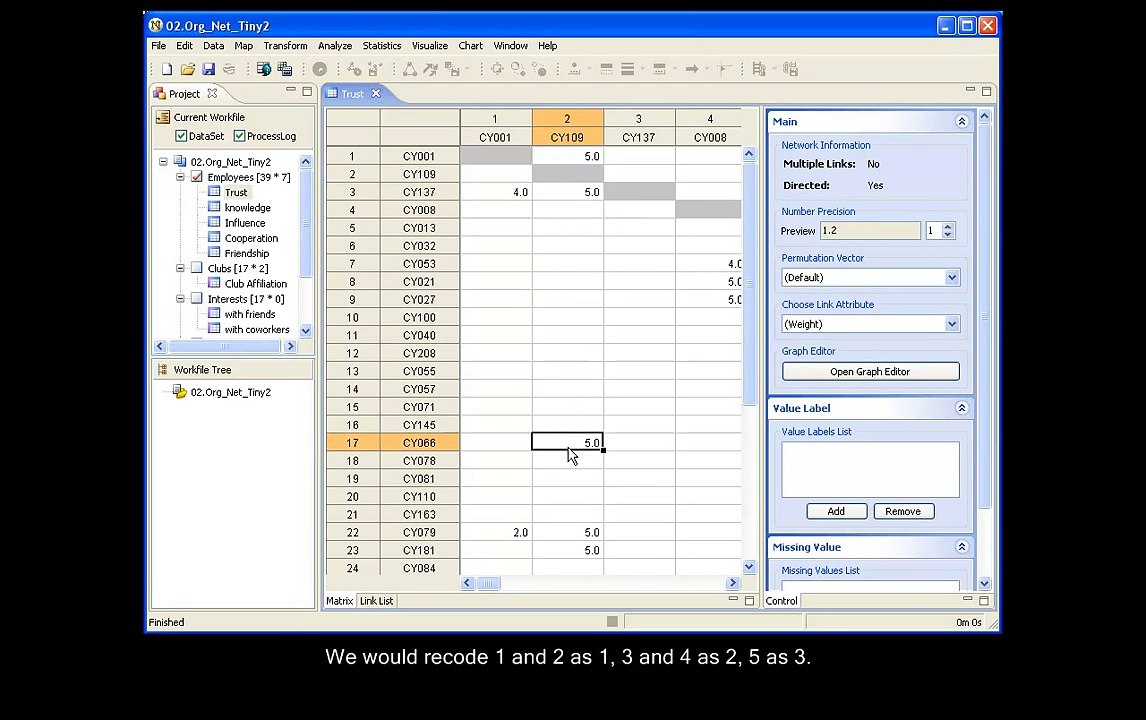This screenshot has height=720, width=1146.
Task: Select the Friendship network in tree
Action: click(x=247, y=253)
